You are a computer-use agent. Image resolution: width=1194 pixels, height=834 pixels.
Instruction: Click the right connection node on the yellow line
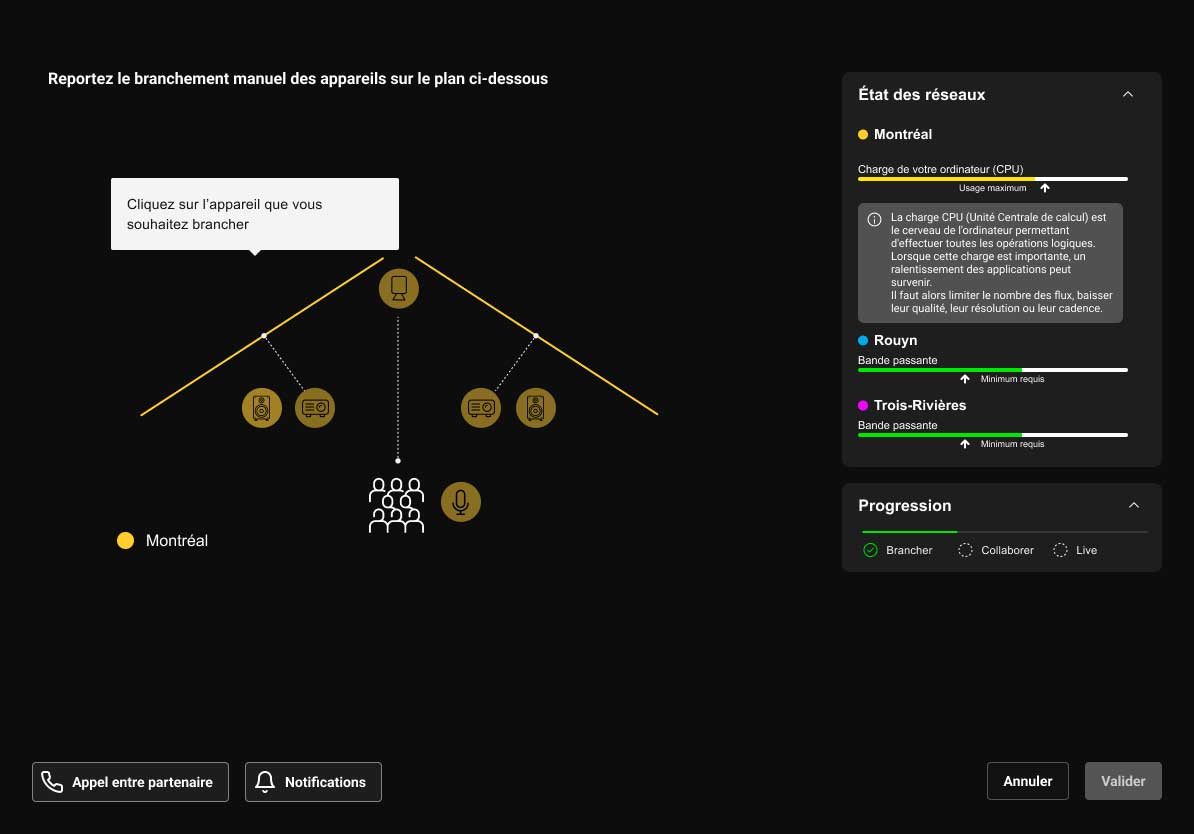pyautogui.click(x=536, y=335)
